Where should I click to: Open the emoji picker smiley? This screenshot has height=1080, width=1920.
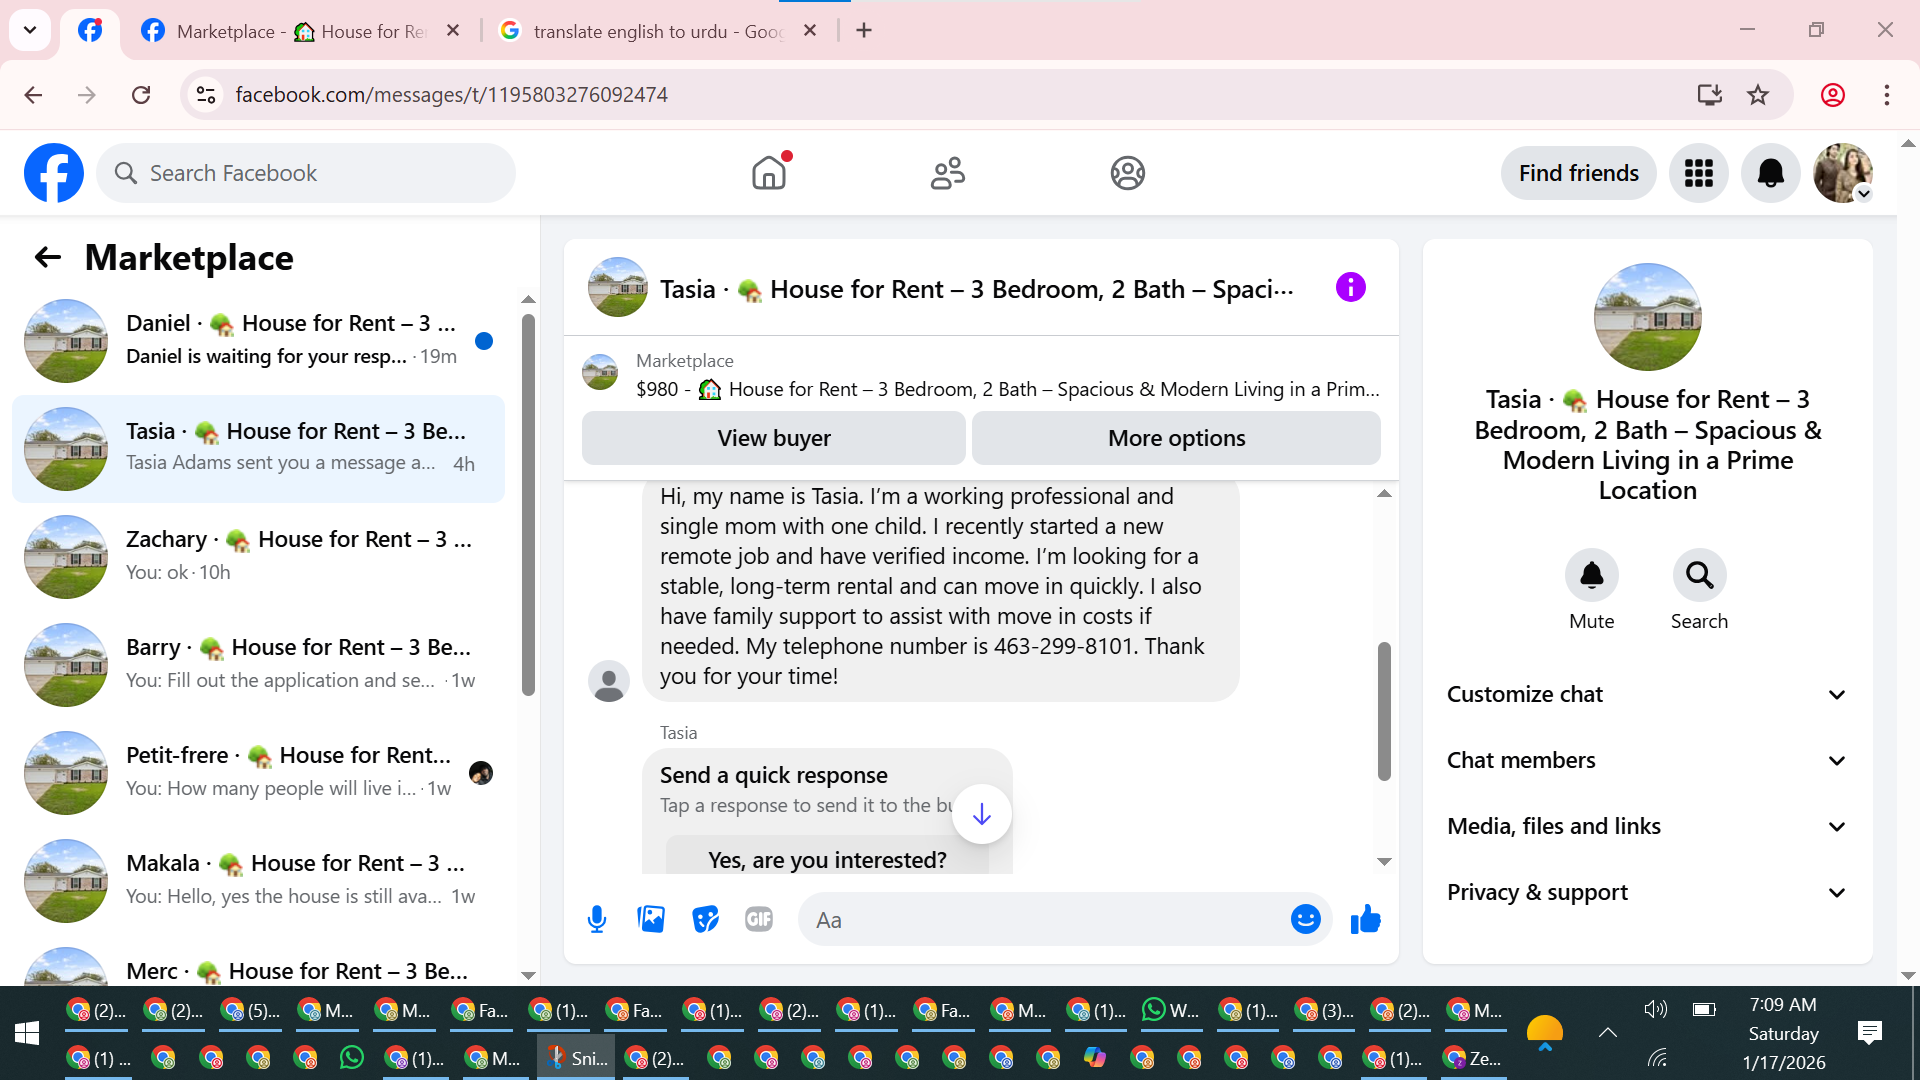(1305, 919)
